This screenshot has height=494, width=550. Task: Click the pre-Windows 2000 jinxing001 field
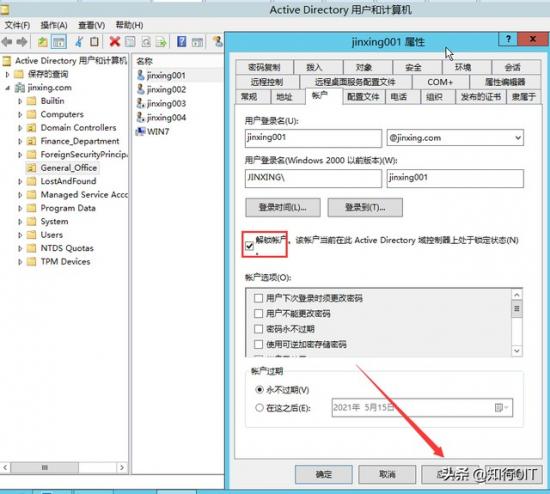click(455, 178)
